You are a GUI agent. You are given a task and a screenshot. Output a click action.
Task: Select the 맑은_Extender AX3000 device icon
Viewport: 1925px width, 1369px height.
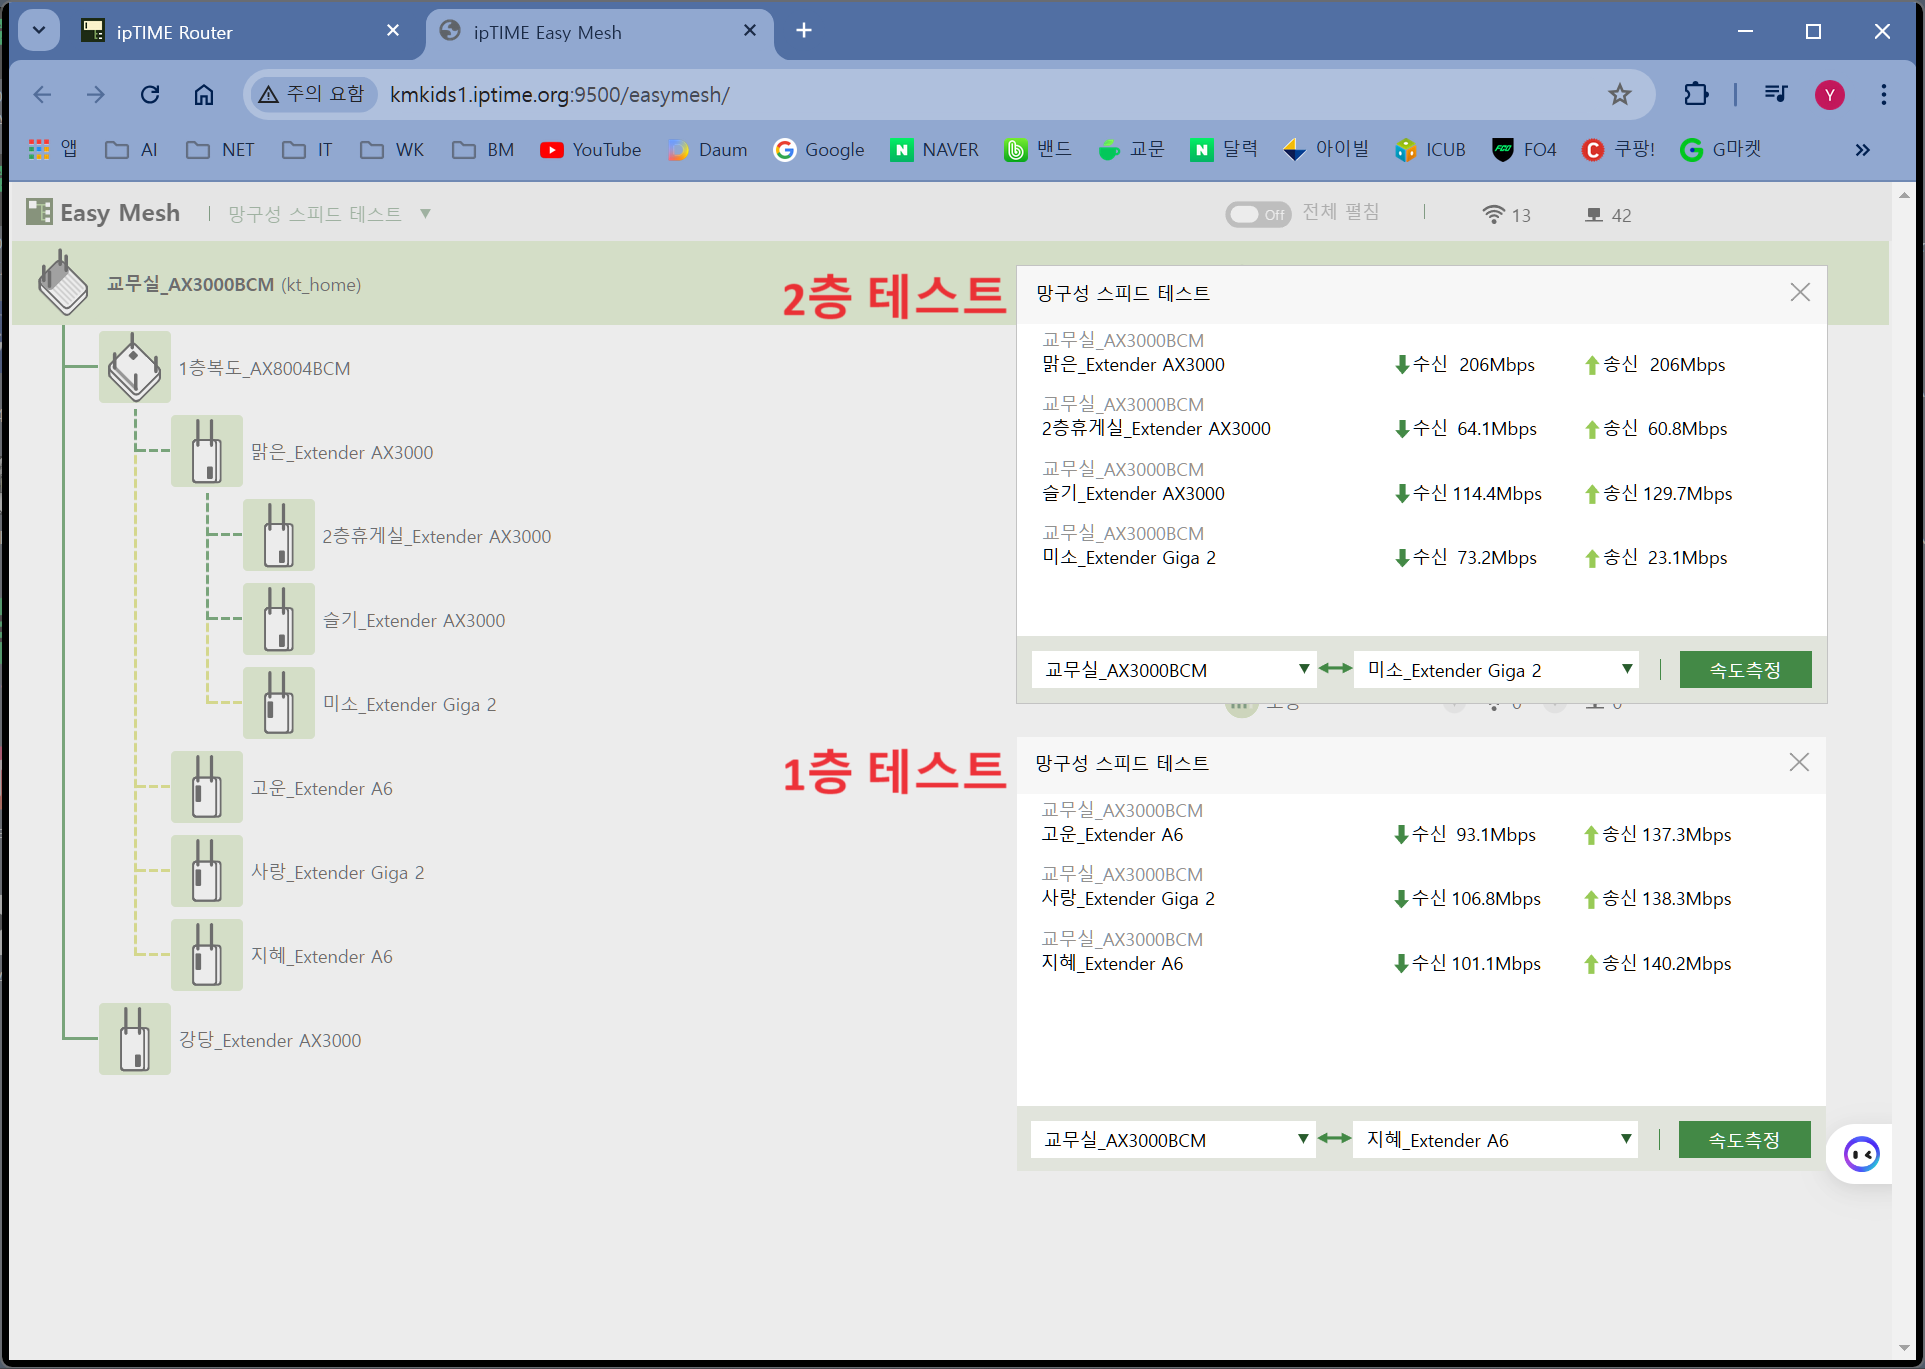point(207,451)
